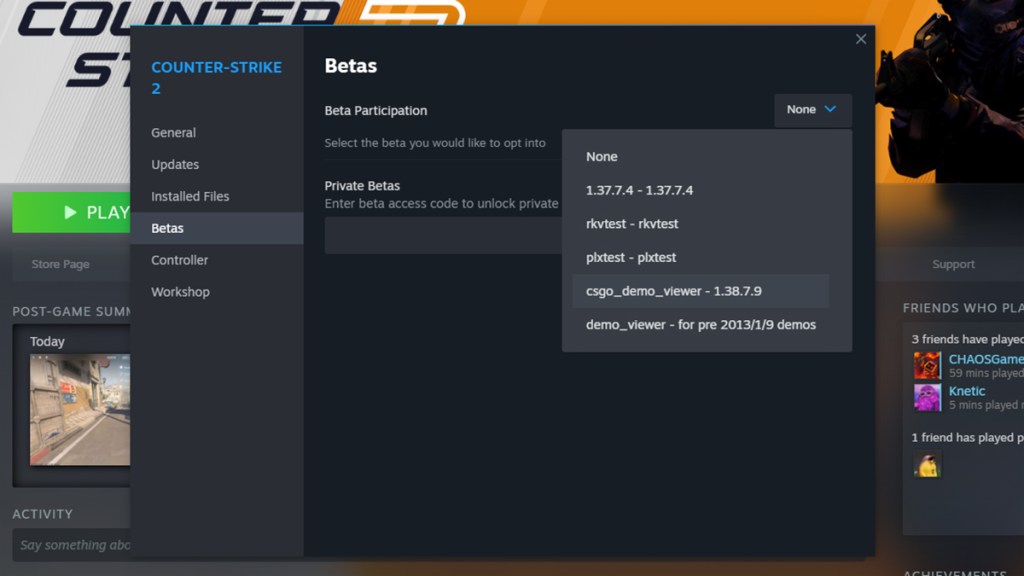Click Knetic's purple friend avatar
Image resolution: width=1024 pixels, height=576 pixels.
(x=926, y=397)
